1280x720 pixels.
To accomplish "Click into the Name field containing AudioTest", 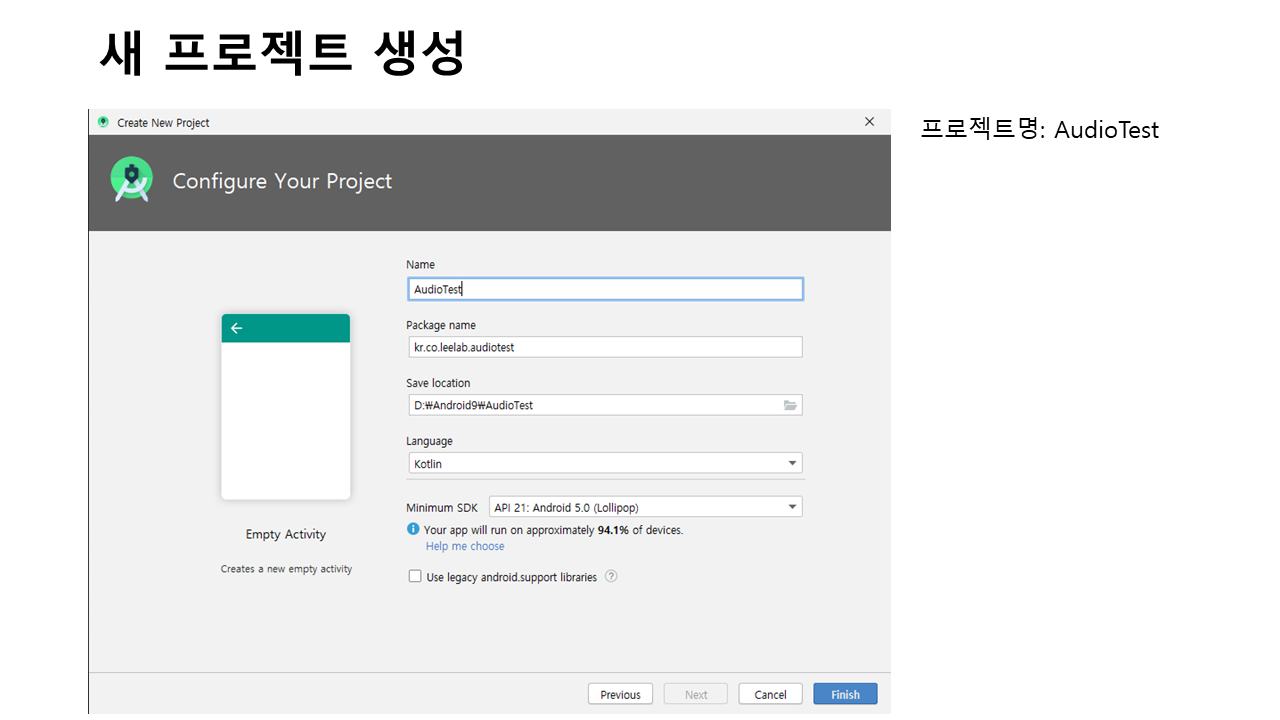I will (x=604, y=289).
